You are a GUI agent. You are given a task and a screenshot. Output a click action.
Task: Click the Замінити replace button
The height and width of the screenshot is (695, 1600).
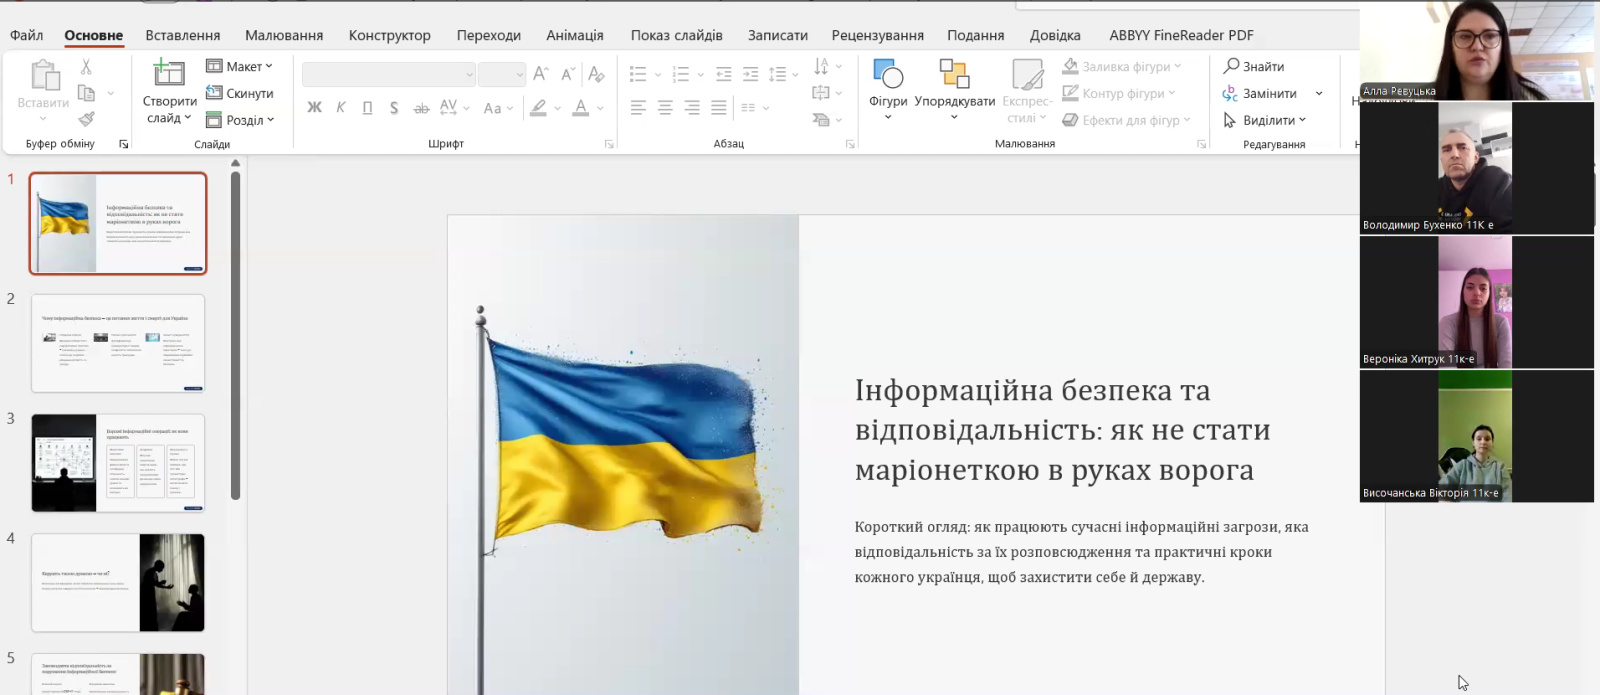1260,93
